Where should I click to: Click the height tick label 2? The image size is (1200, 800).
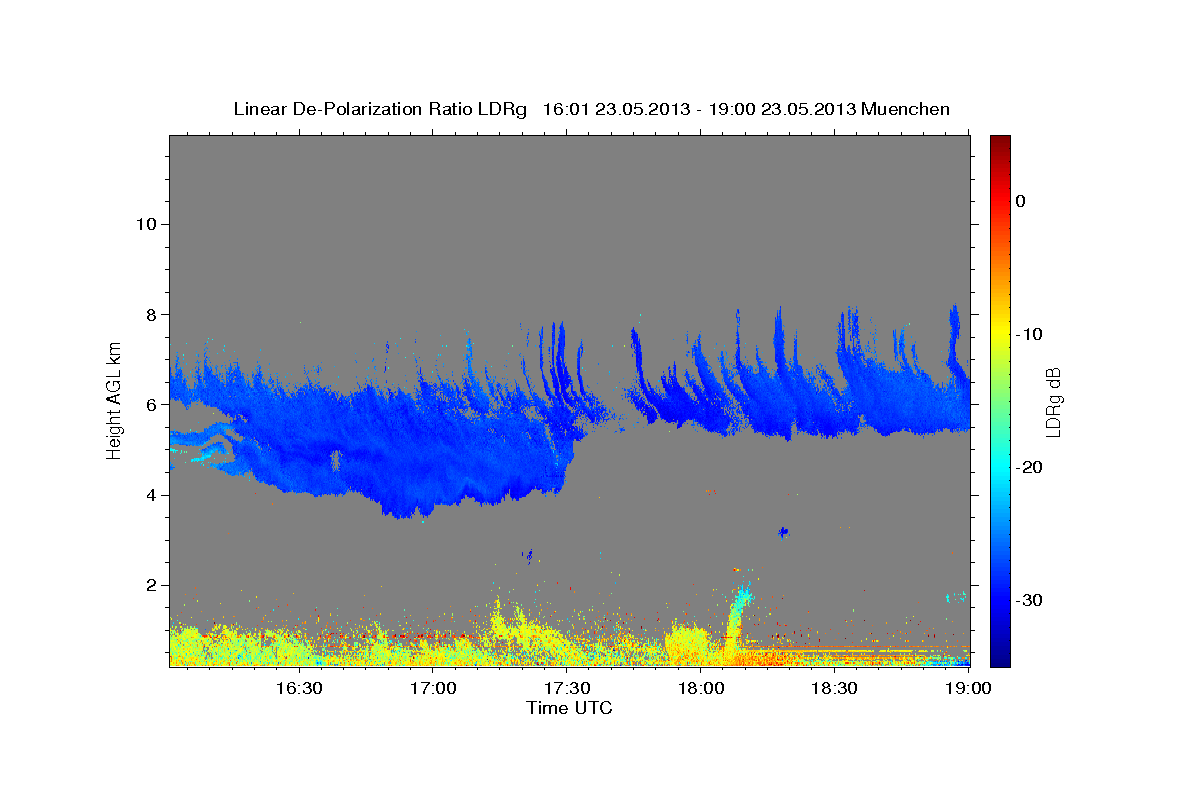[x=151, y=585]
